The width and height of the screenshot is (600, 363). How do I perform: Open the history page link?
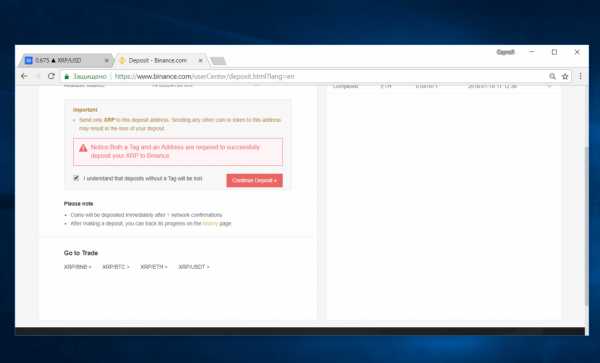coord(210,223)
